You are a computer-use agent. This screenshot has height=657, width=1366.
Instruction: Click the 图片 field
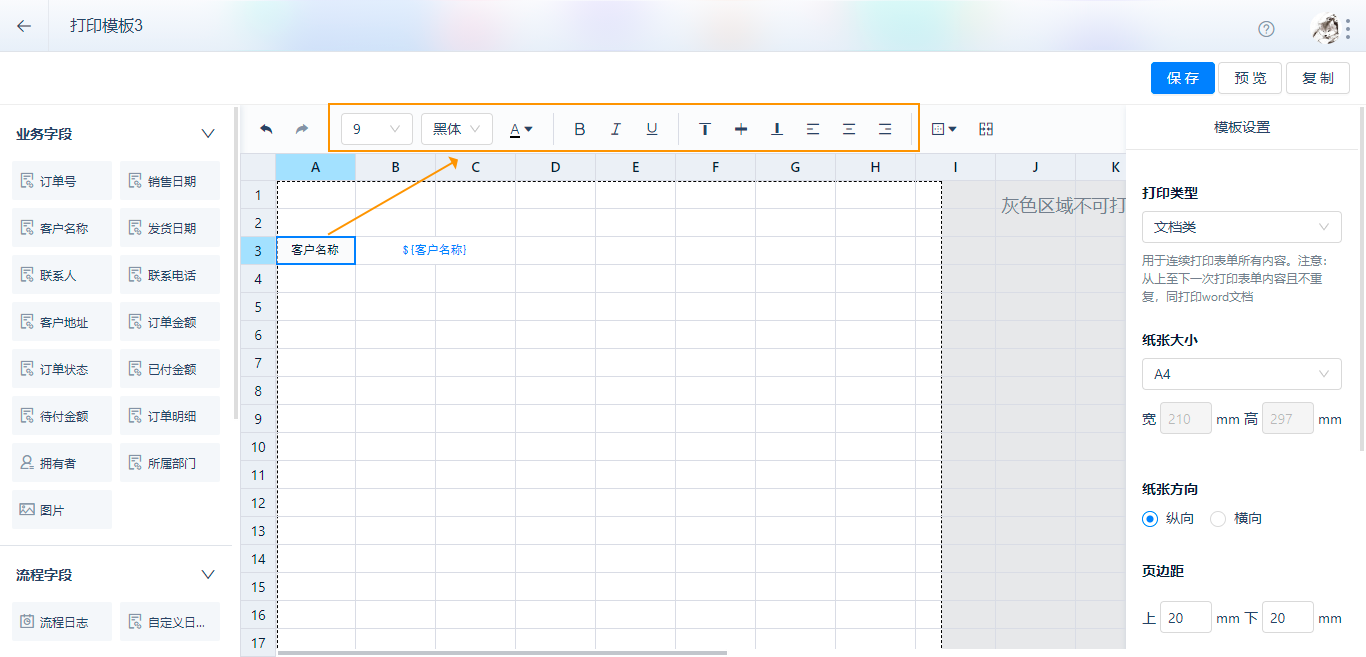pos(62,510)
